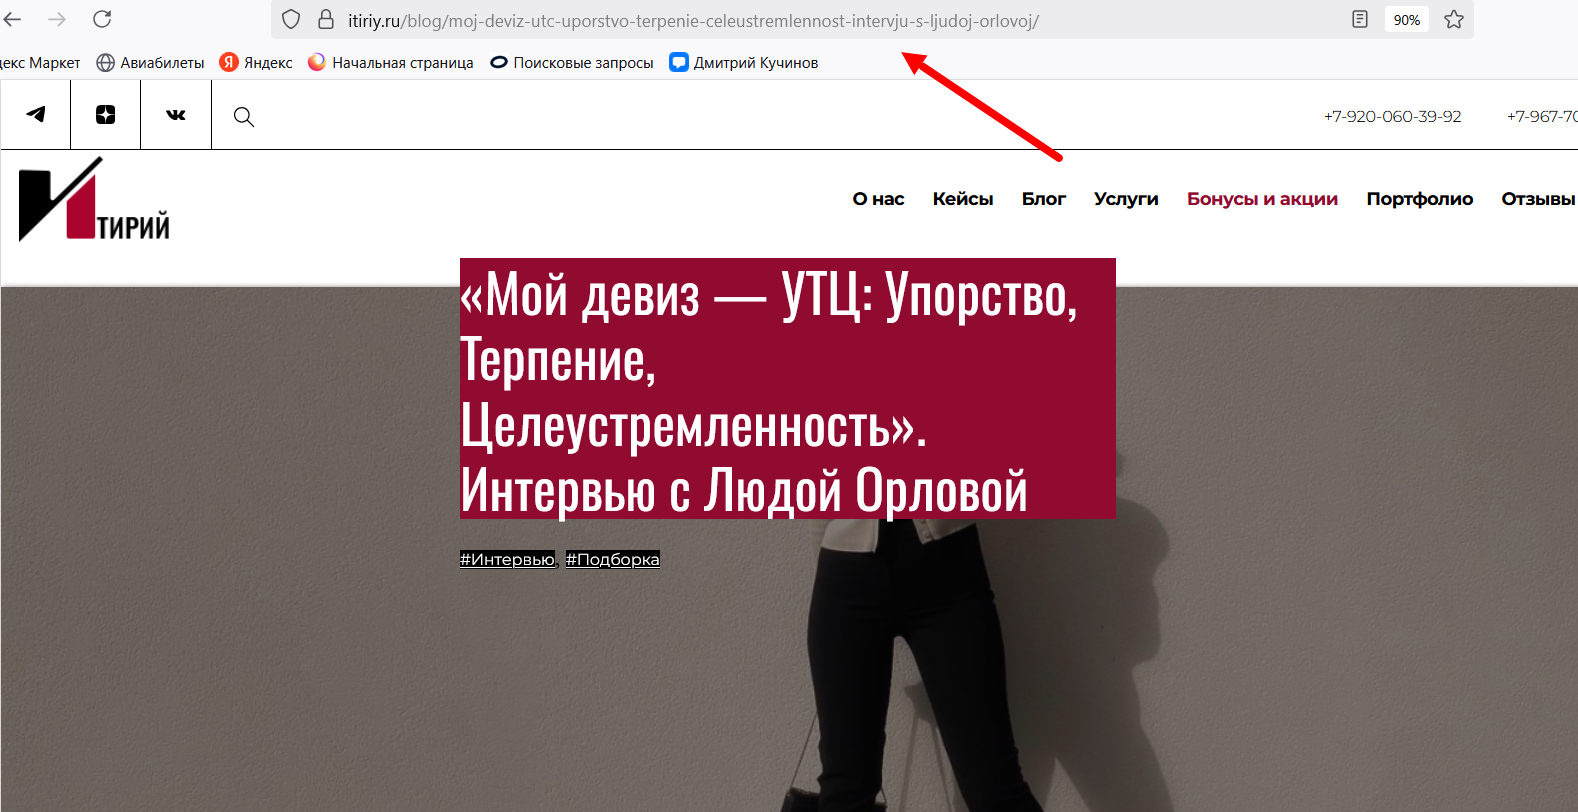Open the Авиабилеты bookmark
Image resolution: width=1578 pixels, height=812 pixels.
point(150,63)
